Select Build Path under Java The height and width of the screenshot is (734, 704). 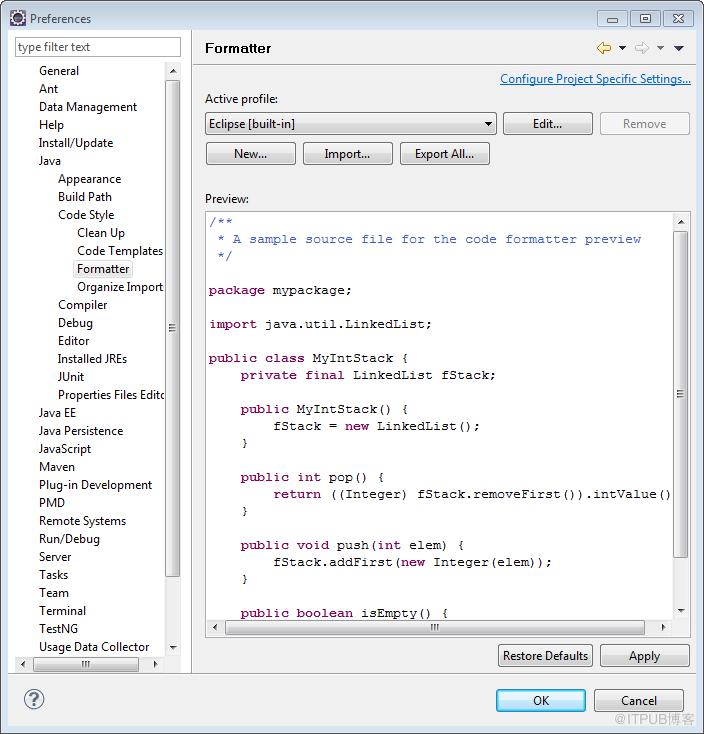[85, 197]
